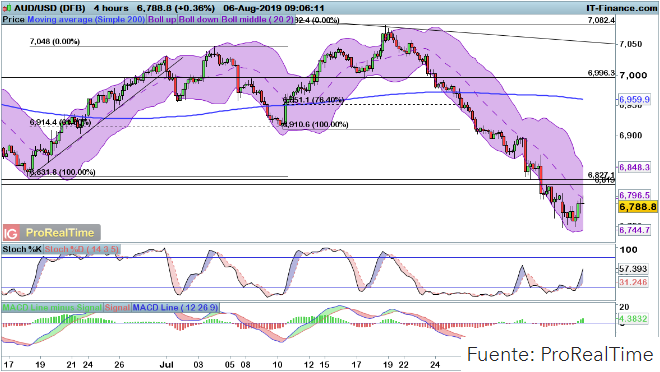This screenshot has width=660, height=372.
Task: Click the 03 date axis label
Action: [x=198, y=364]
